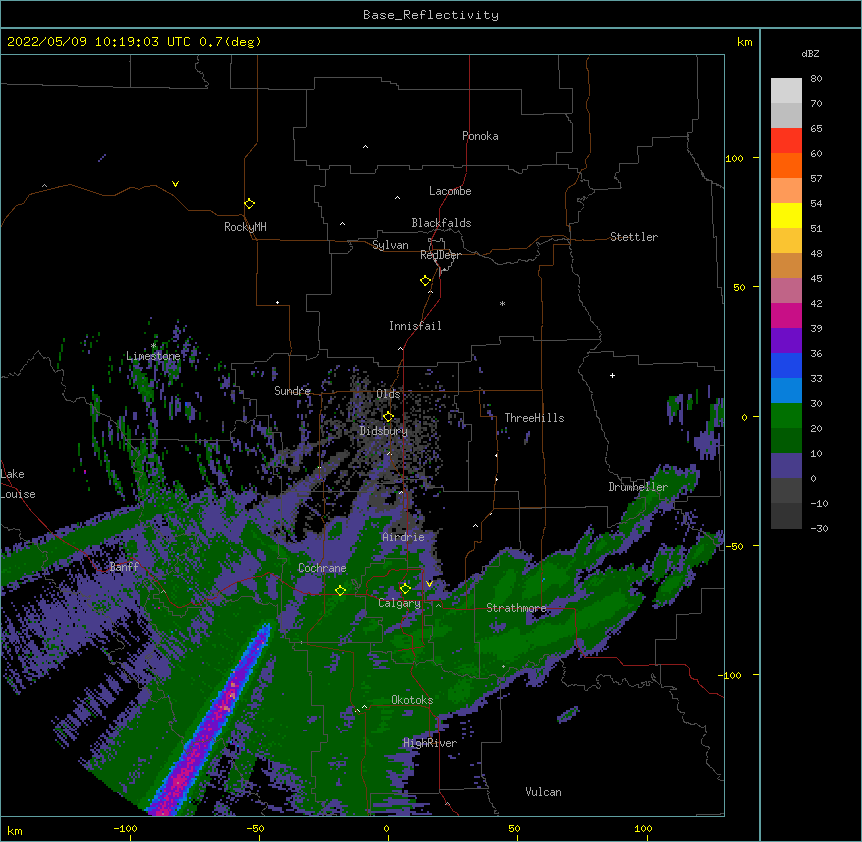Select the slate purple 0–10 dBZ swatch
This screenshot has width=862, height=842.
click(x=786, y=466)
